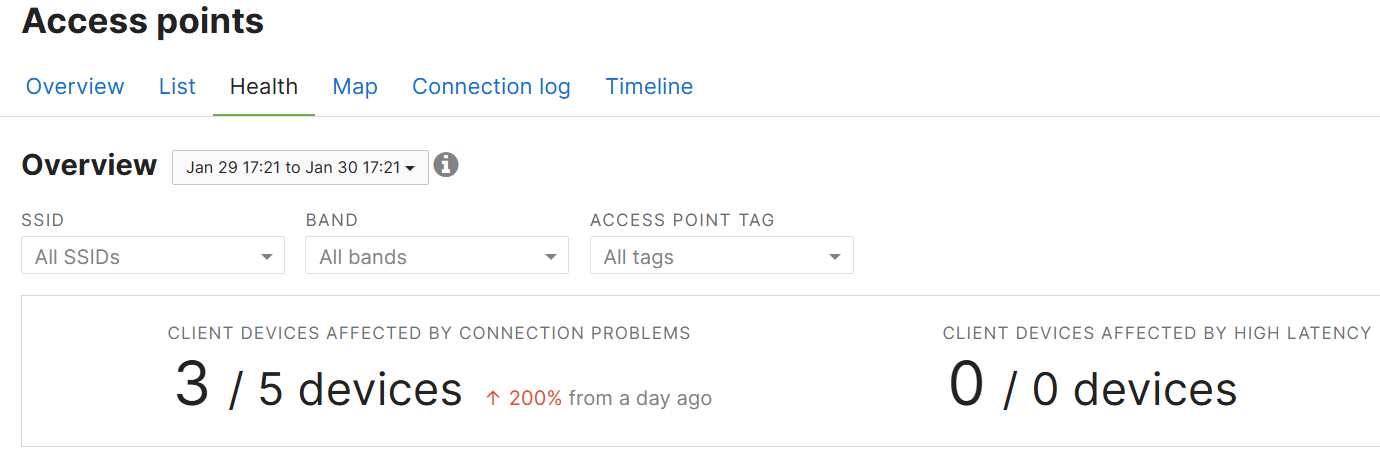Go to the Map tab
The width and height of the screenshot is (1380, 458).
pos(355,87)
